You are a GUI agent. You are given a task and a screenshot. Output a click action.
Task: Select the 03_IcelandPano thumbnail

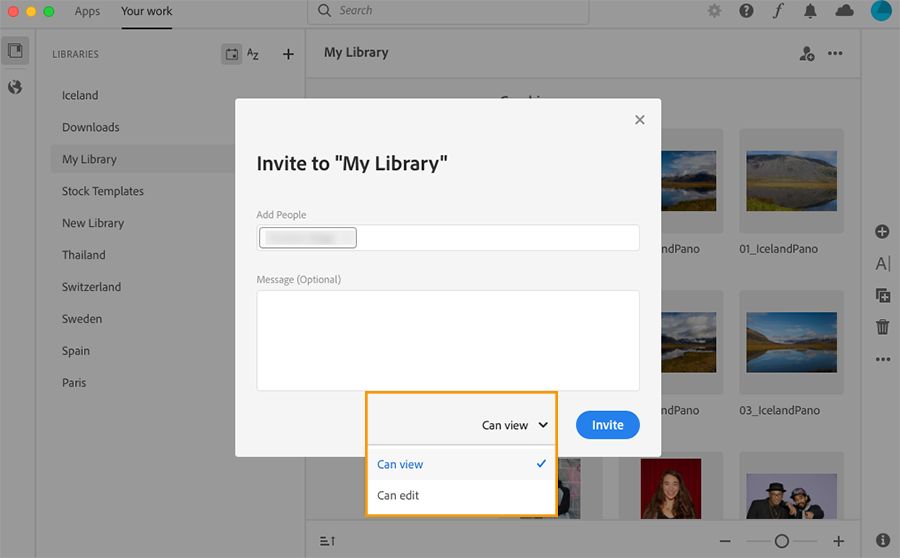(x=791, y=342)
